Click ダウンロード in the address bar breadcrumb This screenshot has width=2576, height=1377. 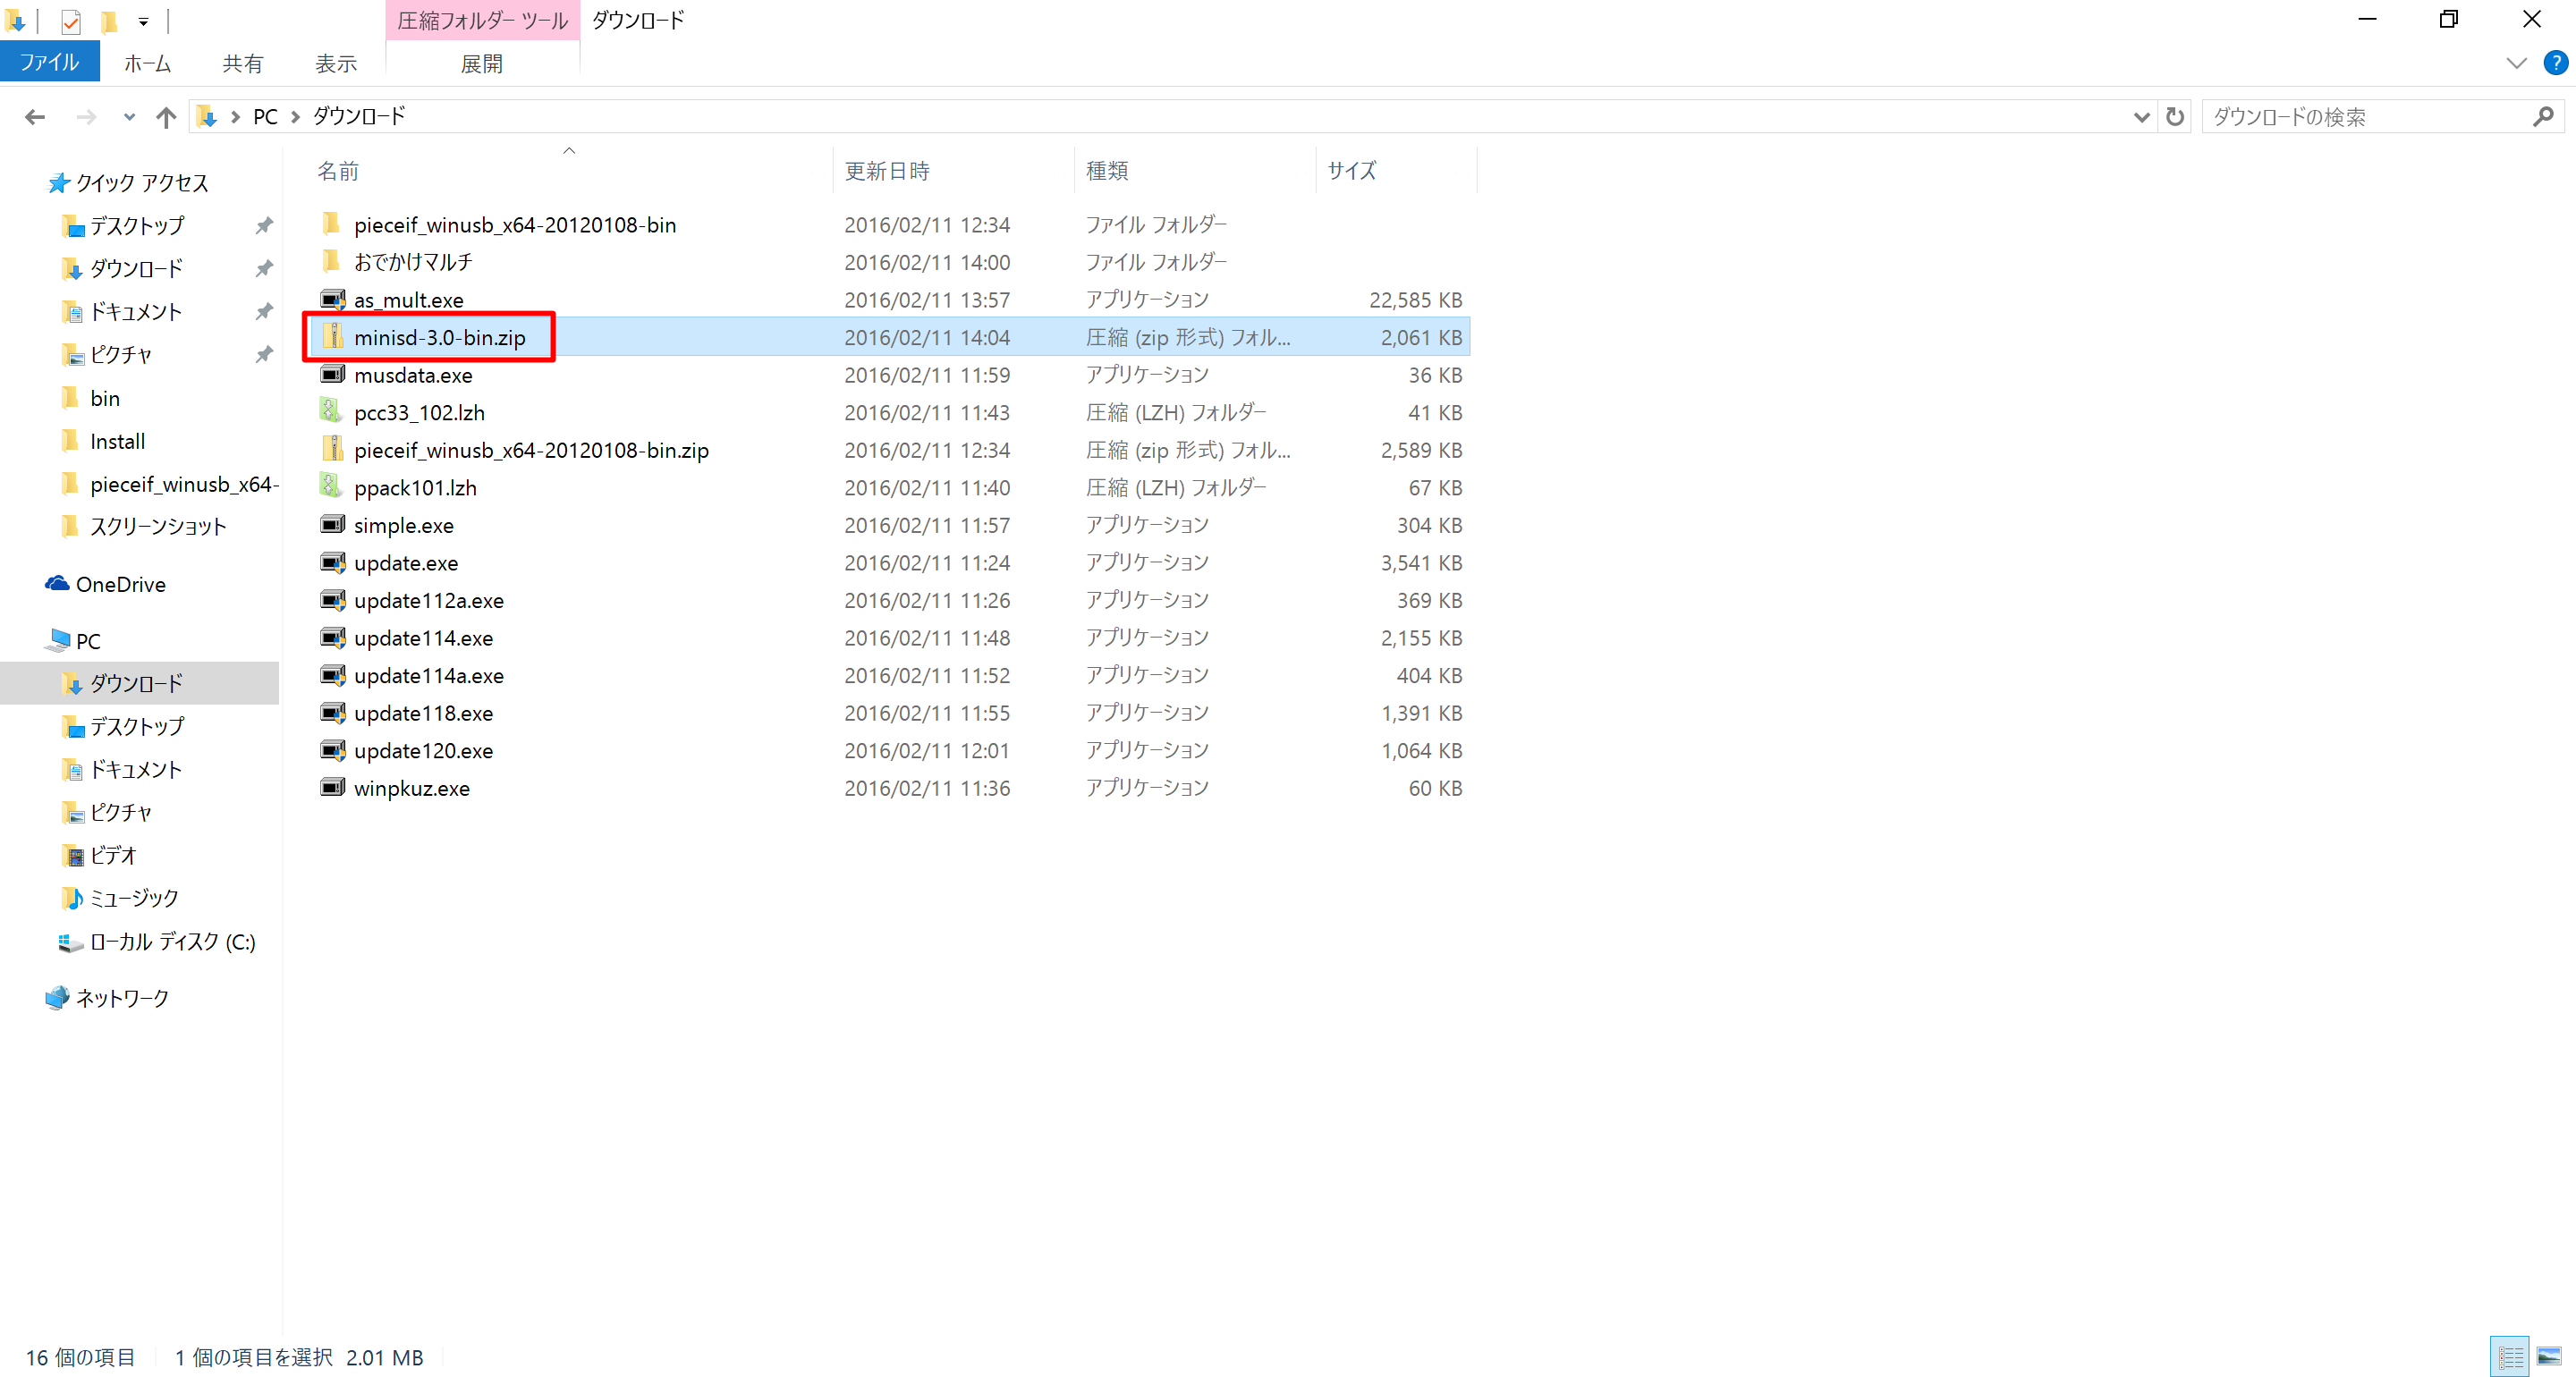[359, 117]
